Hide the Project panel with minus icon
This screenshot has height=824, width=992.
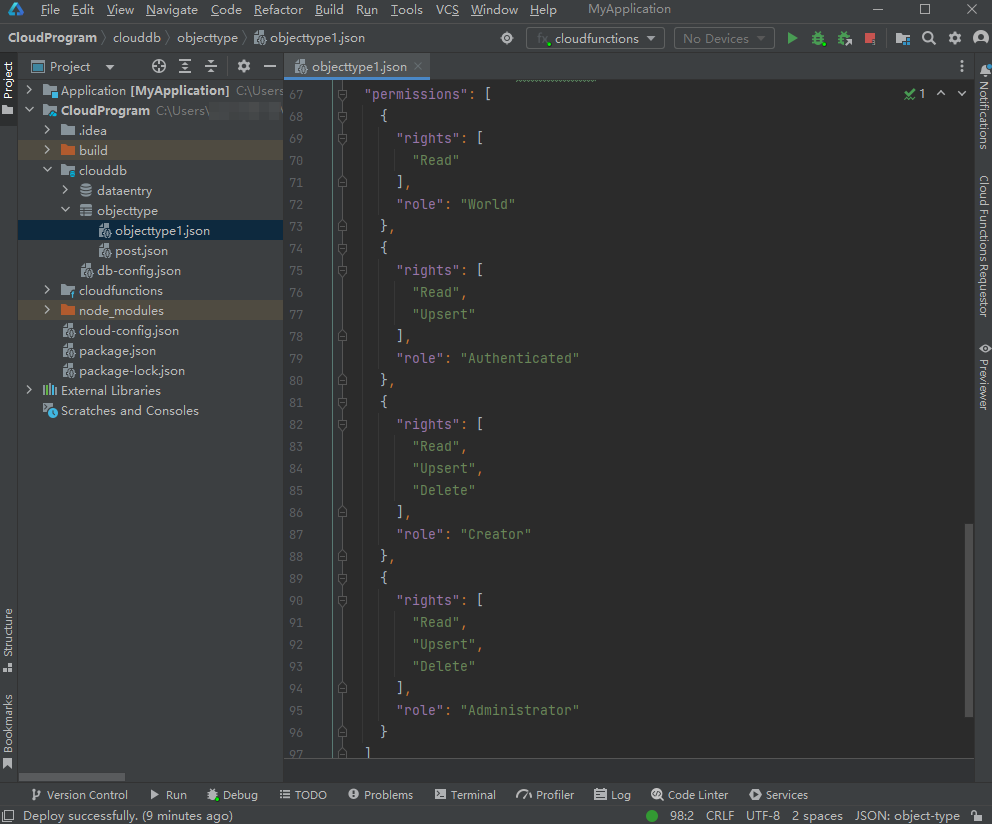(x=270, y=66)
